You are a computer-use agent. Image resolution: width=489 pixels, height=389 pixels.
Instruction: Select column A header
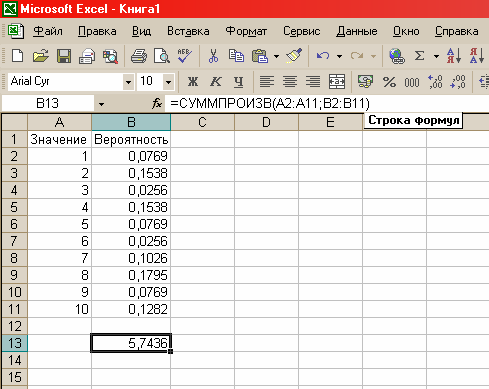[x=59, y=122]
